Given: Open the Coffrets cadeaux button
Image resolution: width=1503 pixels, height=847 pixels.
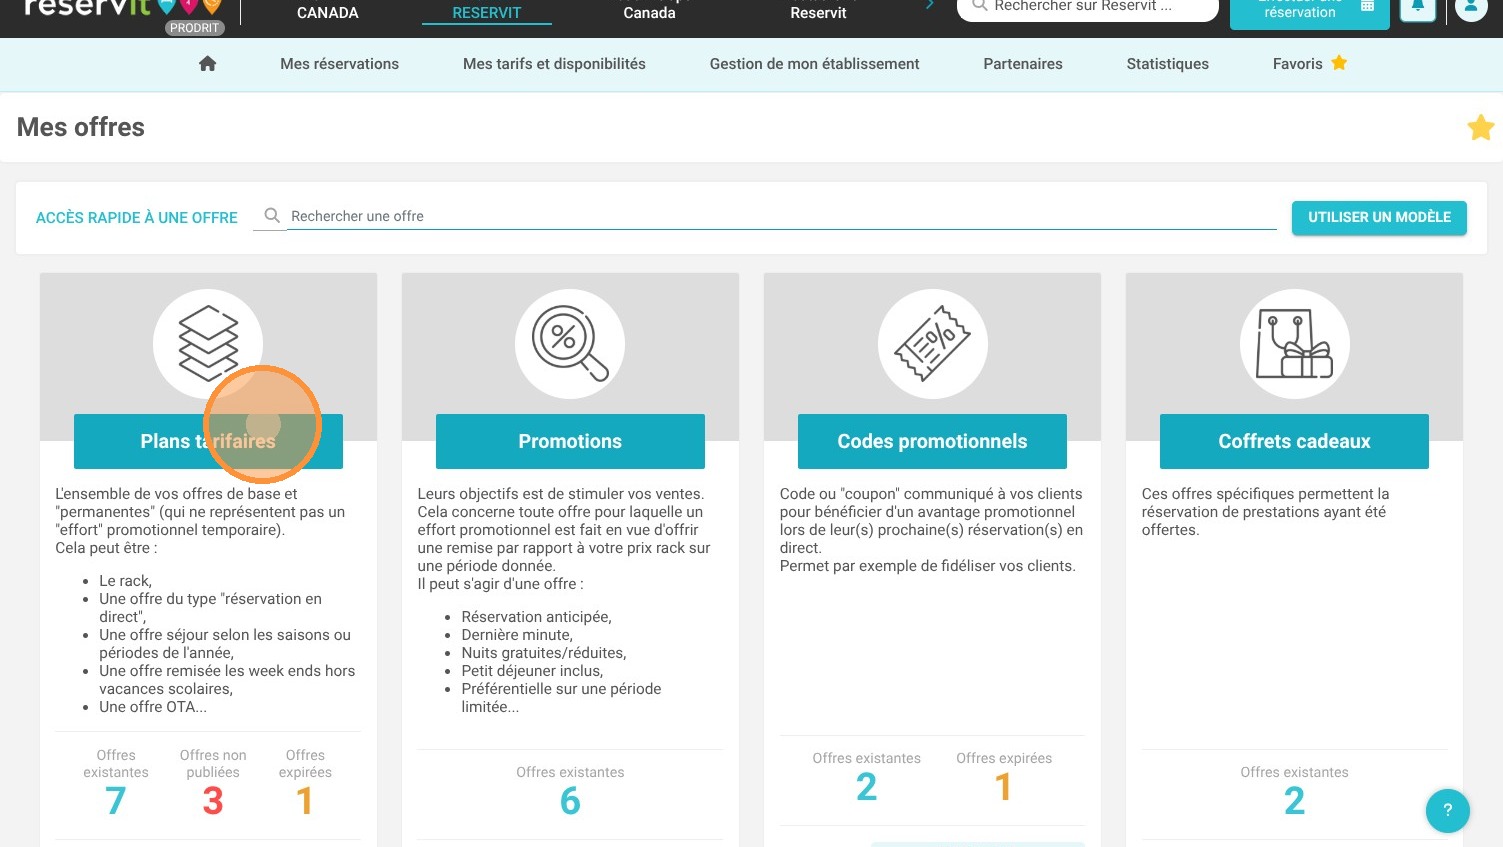Looking at the screenshot, I should 1294,441.
